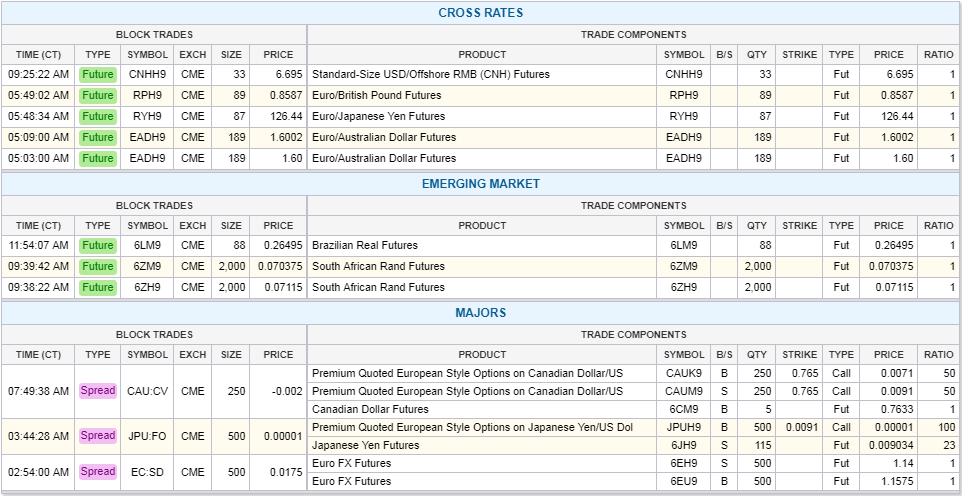Open Brazilian Real Futures product
The width and height of the screenshot is (962, 496).
pyautogui.click(x=365, y=245)
